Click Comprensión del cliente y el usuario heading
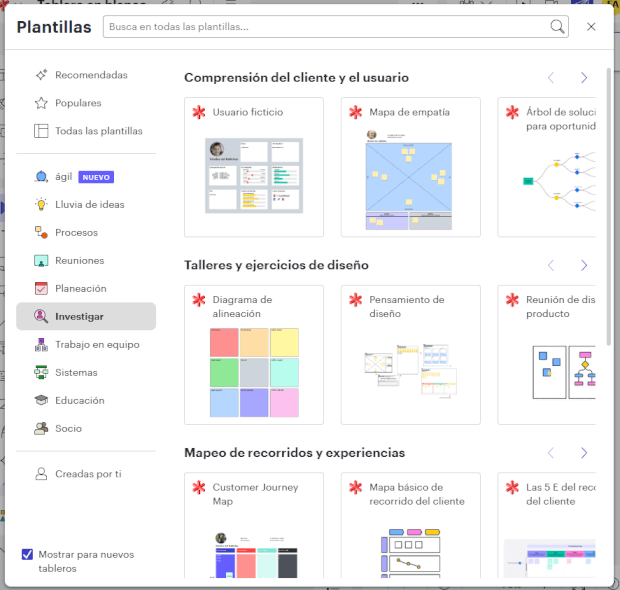Viewport: 620px width, 590px height. 296,78
